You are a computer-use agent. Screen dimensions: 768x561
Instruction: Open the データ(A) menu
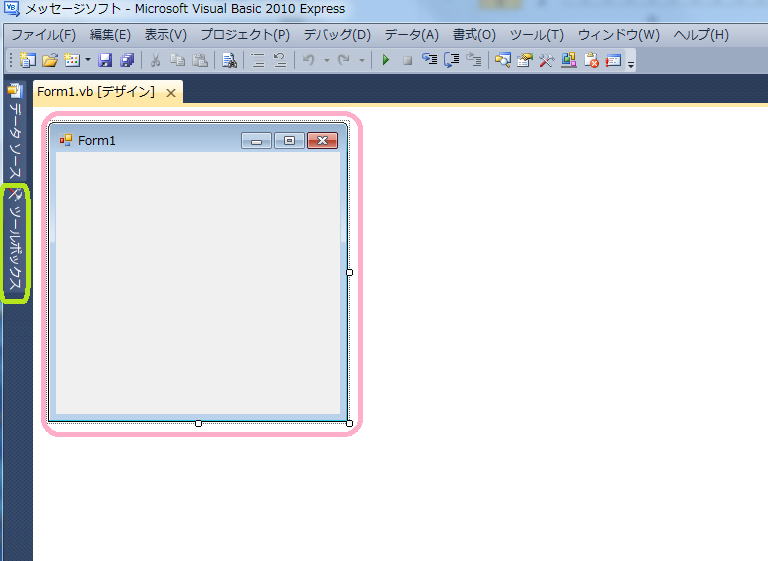coord(411,35)
